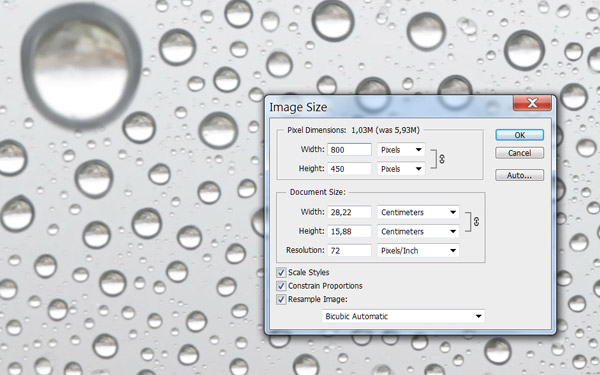Open the Auto... resolution options
The height and width of the screenshot is (375, 600).
pos(519,175)
